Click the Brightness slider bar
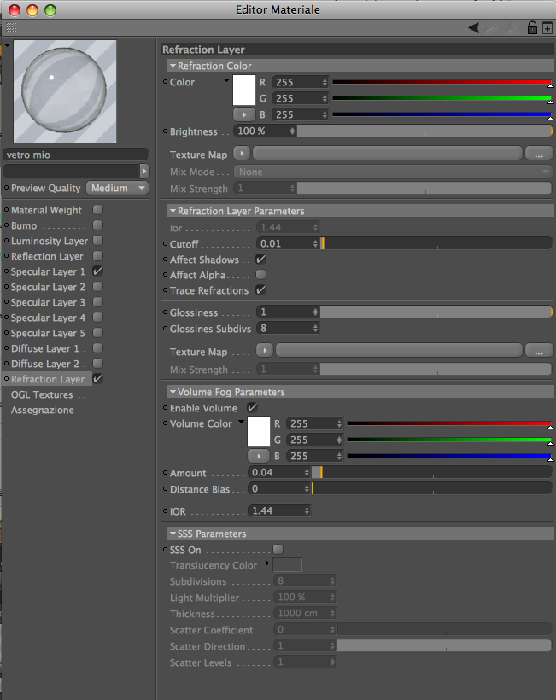 click(x=425, y=131)
